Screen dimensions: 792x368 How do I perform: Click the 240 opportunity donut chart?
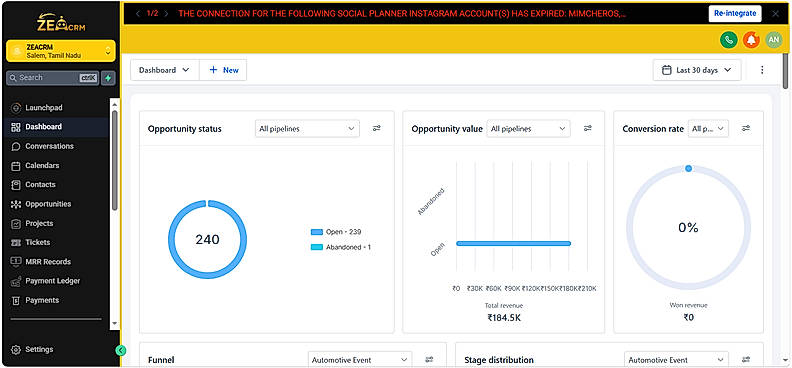pyautogui.click(x=208, y=239)
